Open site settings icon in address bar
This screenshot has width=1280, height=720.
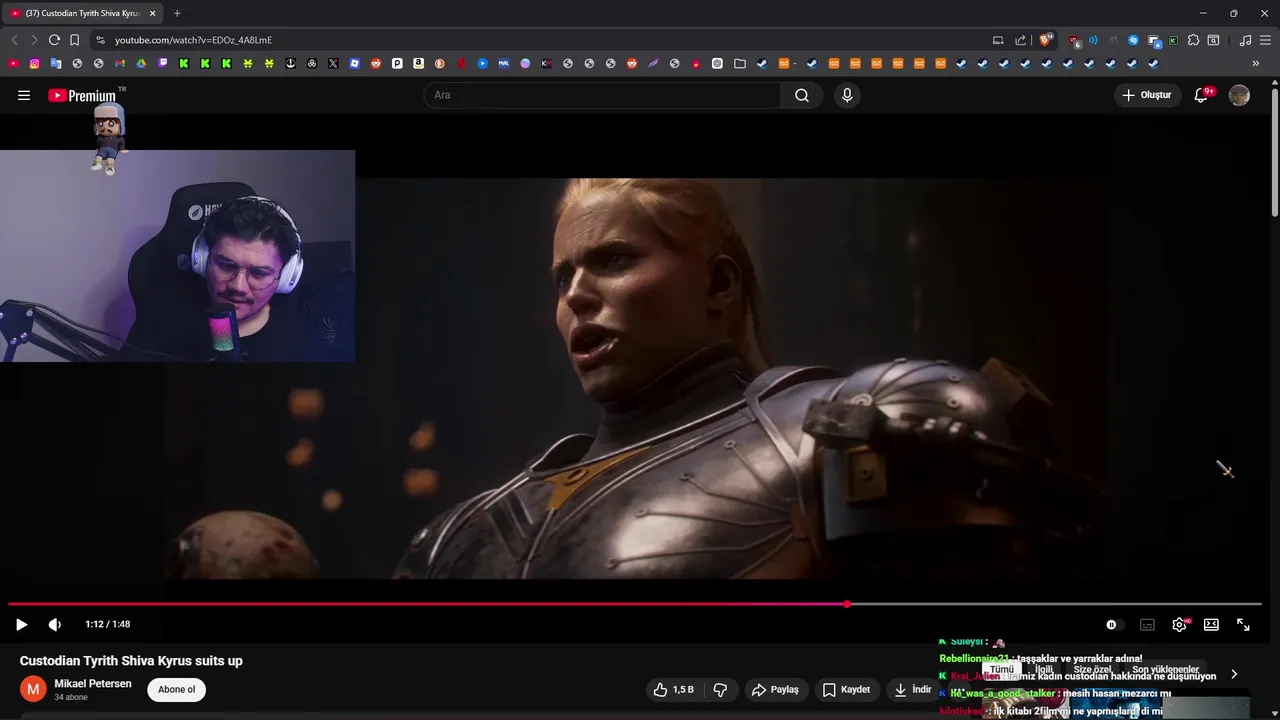click(x=100, y=40)
